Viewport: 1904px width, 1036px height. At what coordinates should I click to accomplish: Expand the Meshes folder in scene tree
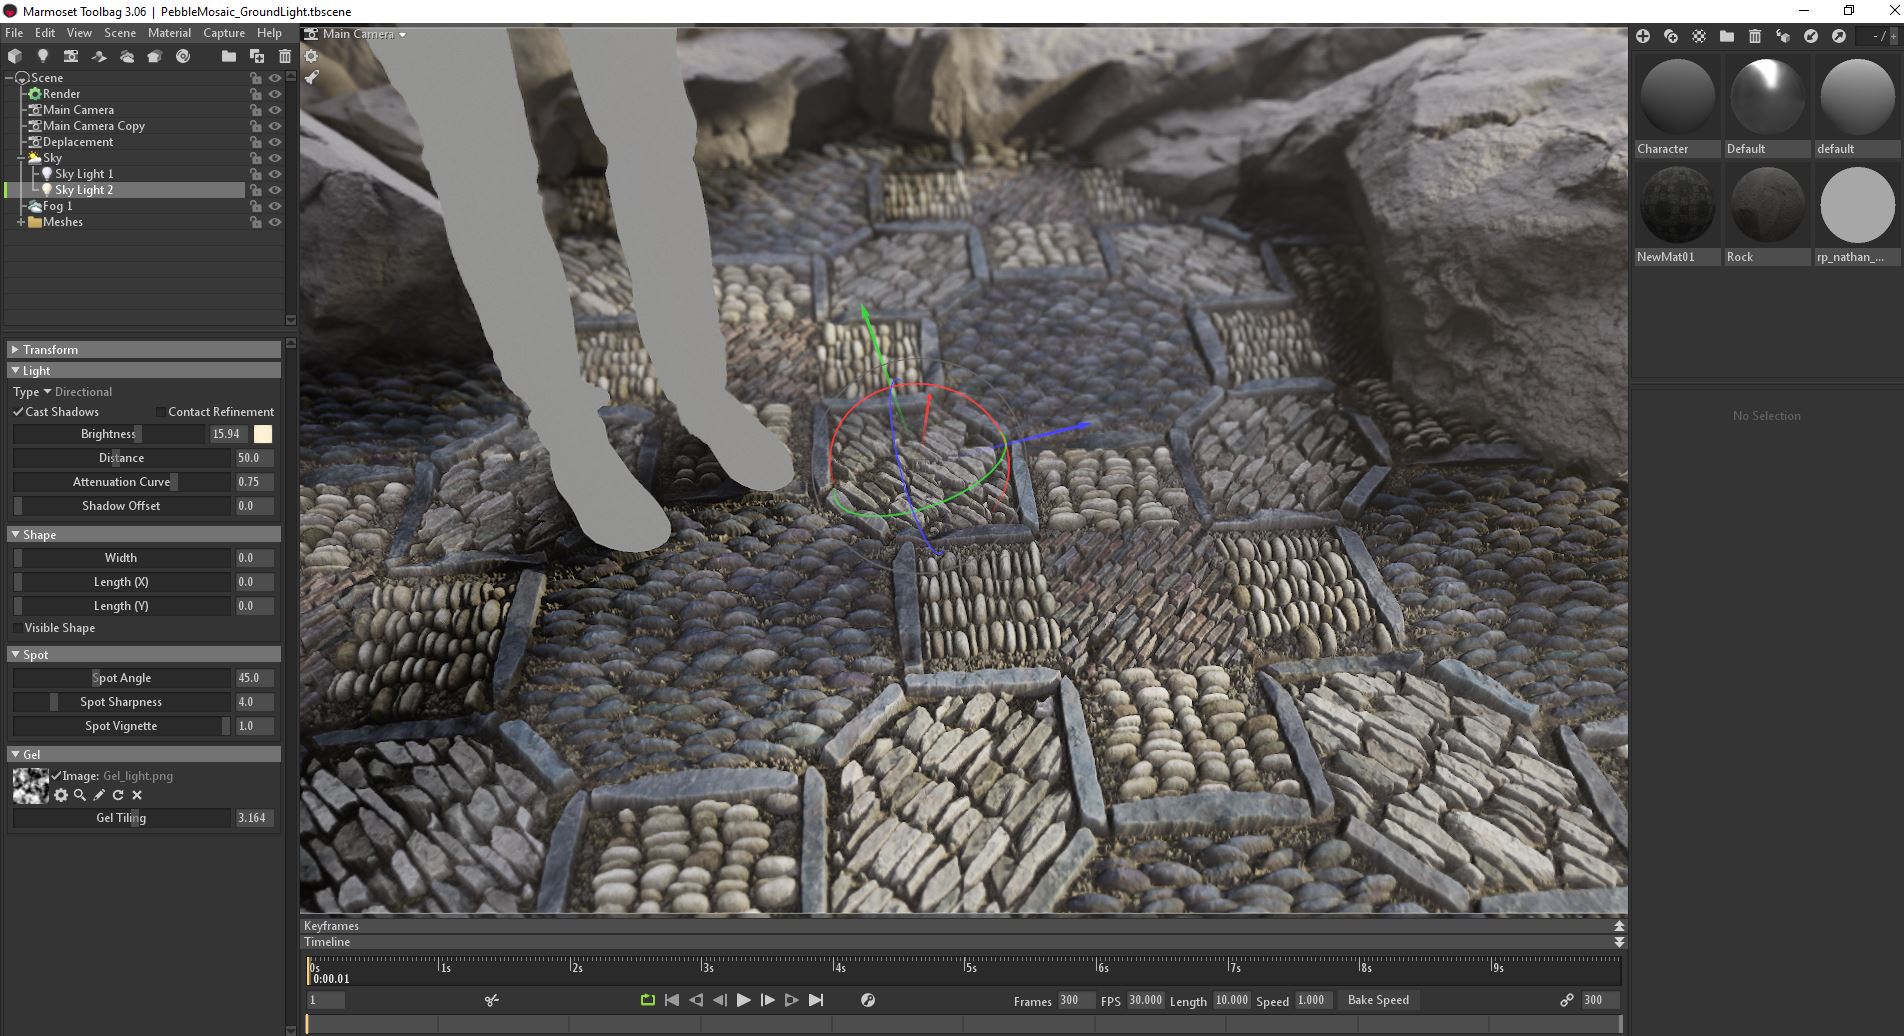pos(20,222)
